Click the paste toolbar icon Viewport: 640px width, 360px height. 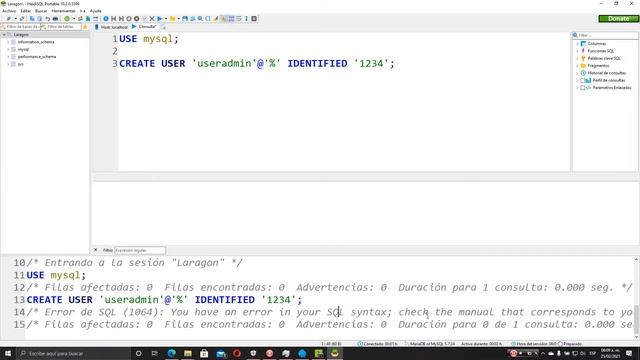point(40,19)
